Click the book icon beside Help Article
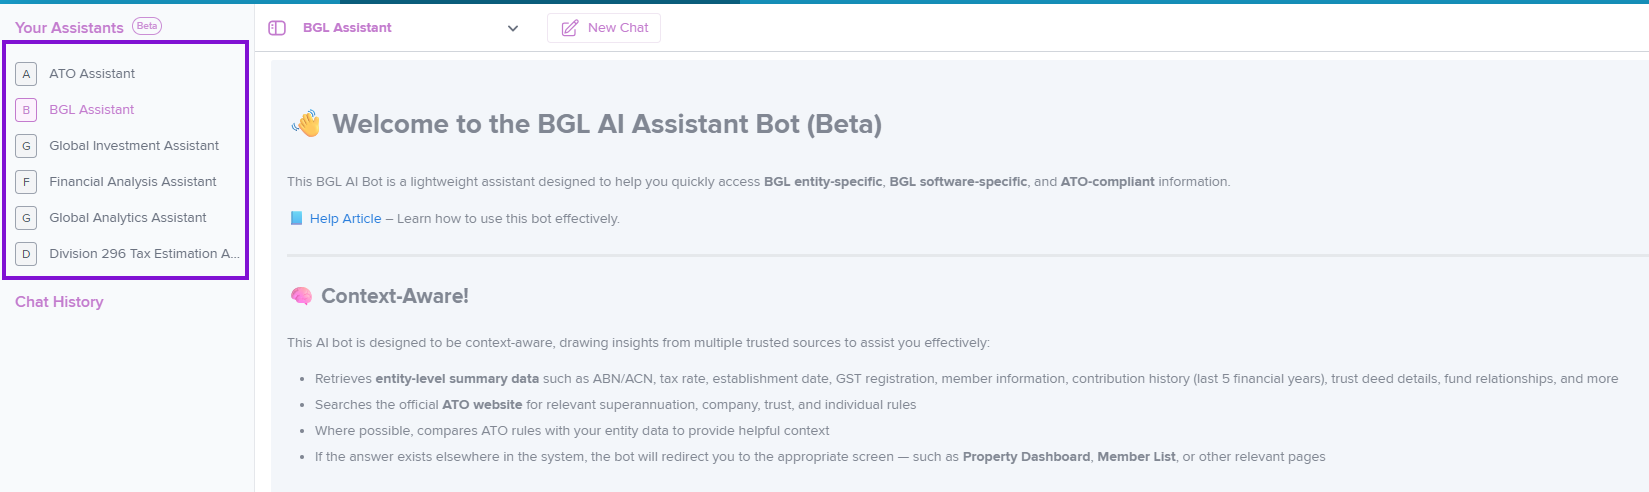Image resolution: width=1649 pixels, height=492 pixels. coord(296,218)
